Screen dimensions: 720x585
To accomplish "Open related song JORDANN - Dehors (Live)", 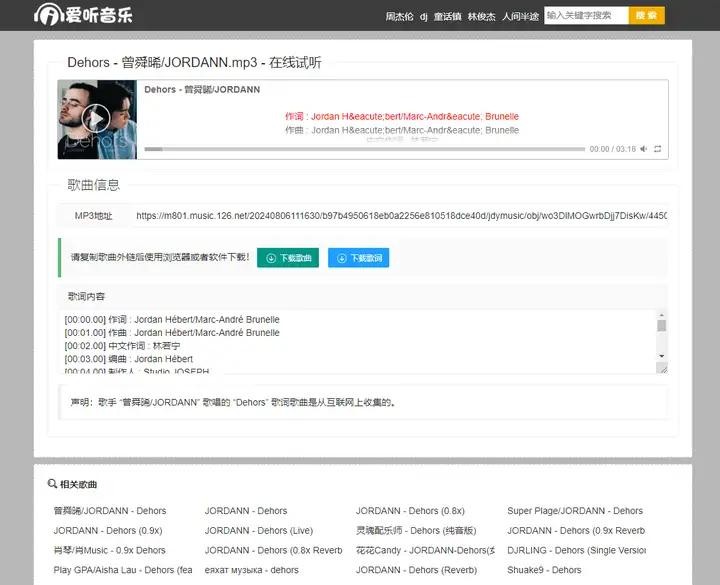I will click(x=259, y=530).
